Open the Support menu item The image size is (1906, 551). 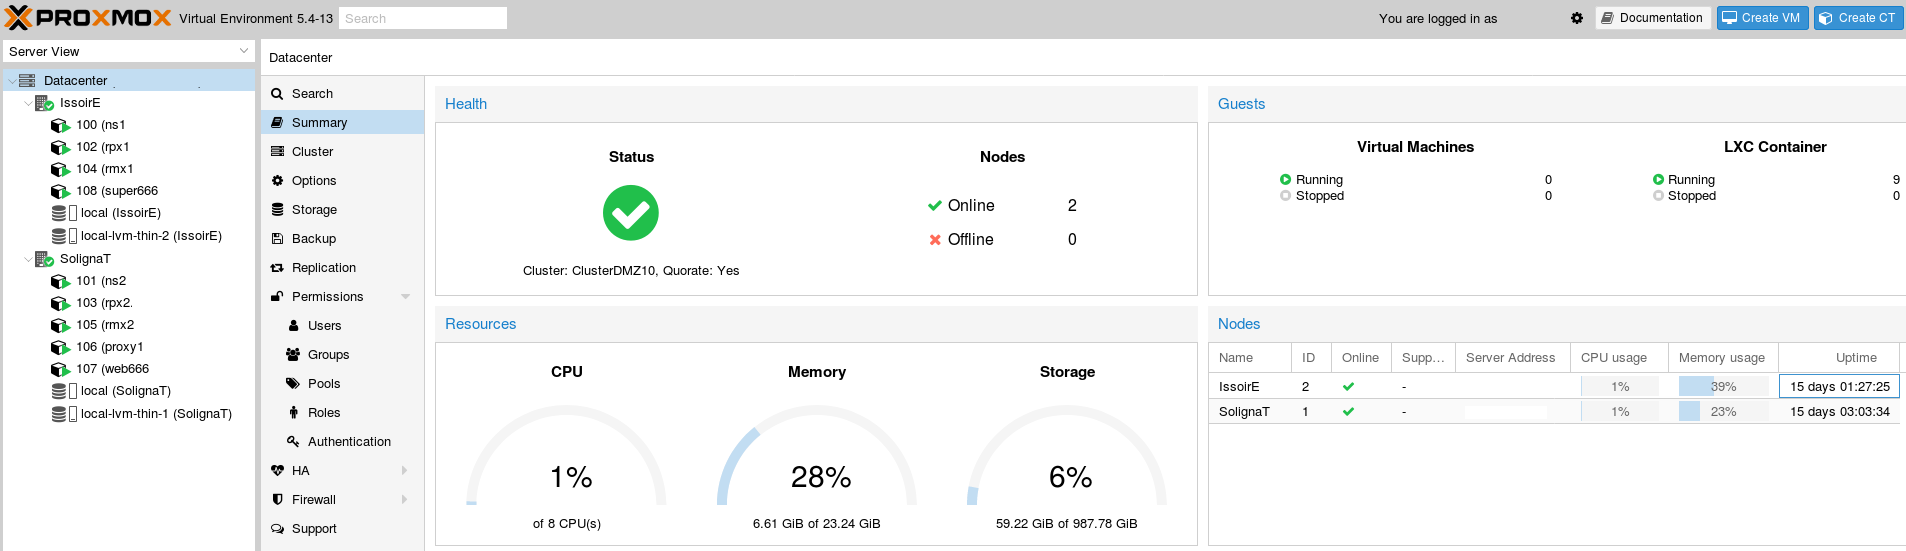pos(342,529)
